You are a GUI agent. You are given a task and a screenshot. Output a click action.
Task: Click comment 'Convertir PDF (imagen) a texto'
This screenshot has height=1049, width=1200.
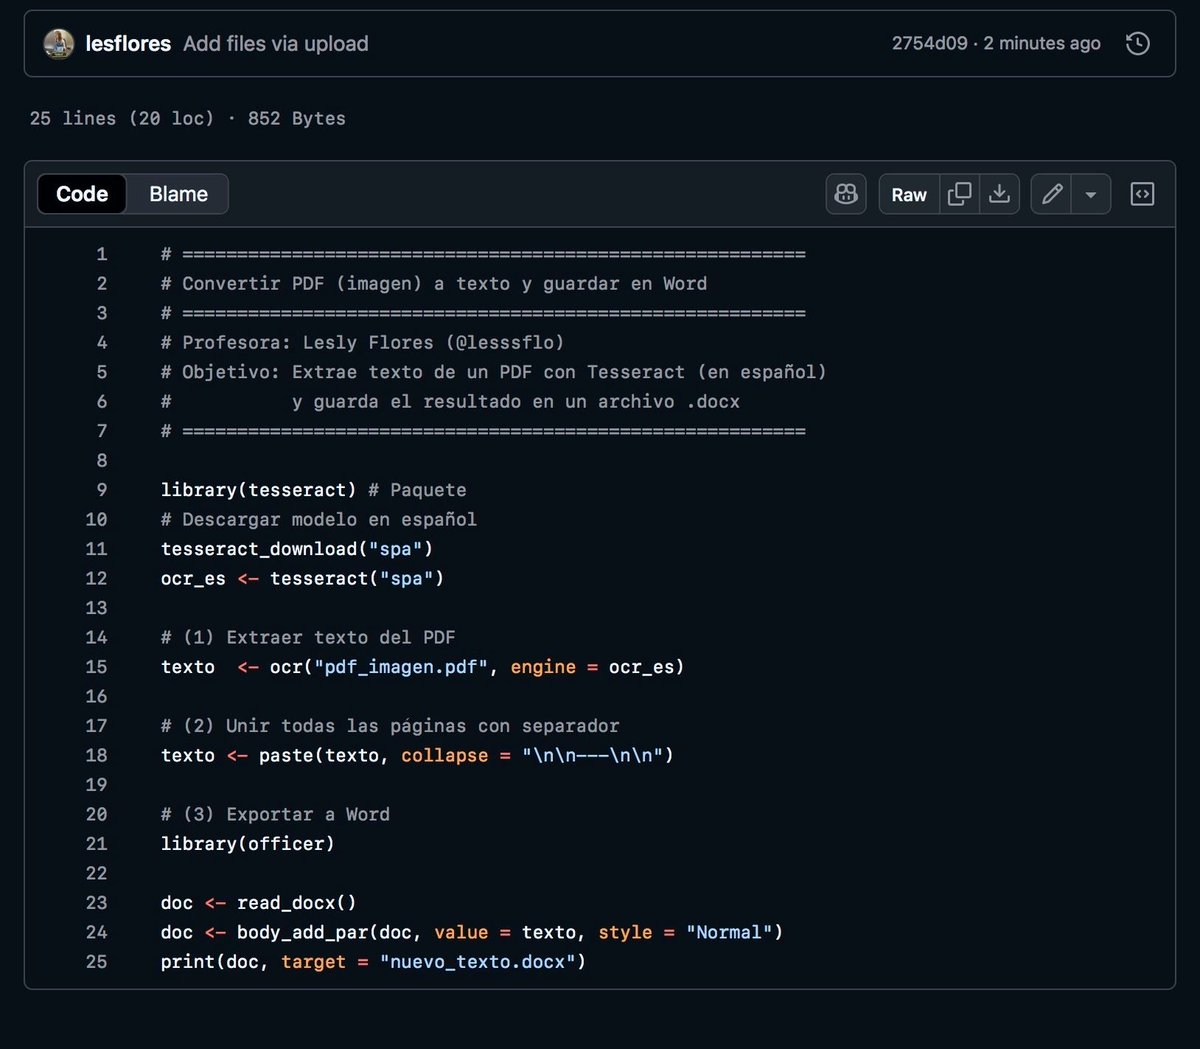[x=433, y=284]
